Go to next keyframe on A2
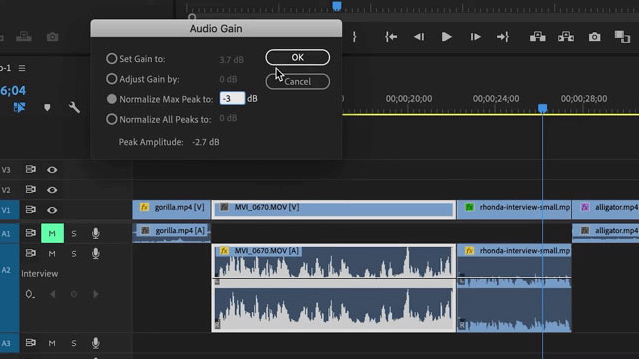This screenshot has height=361, width=639. click(96, 294)
